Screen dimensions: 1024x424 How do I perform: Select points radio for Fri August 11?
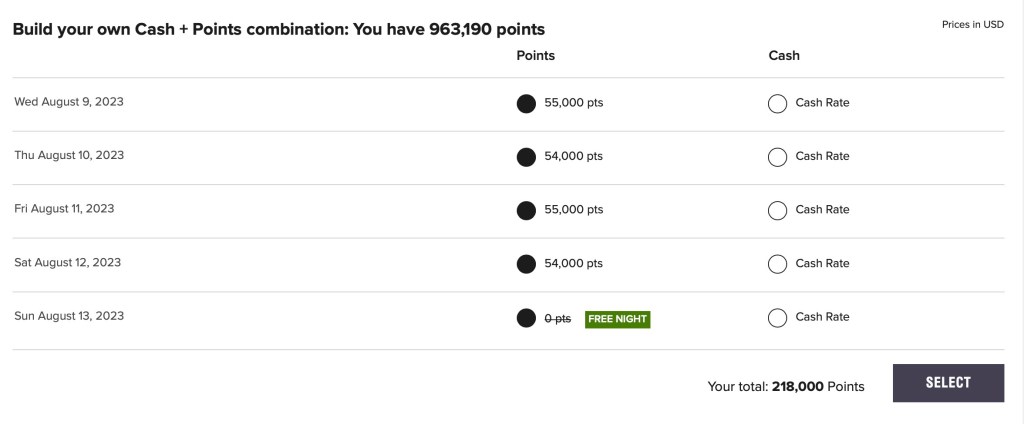point(526,210)
